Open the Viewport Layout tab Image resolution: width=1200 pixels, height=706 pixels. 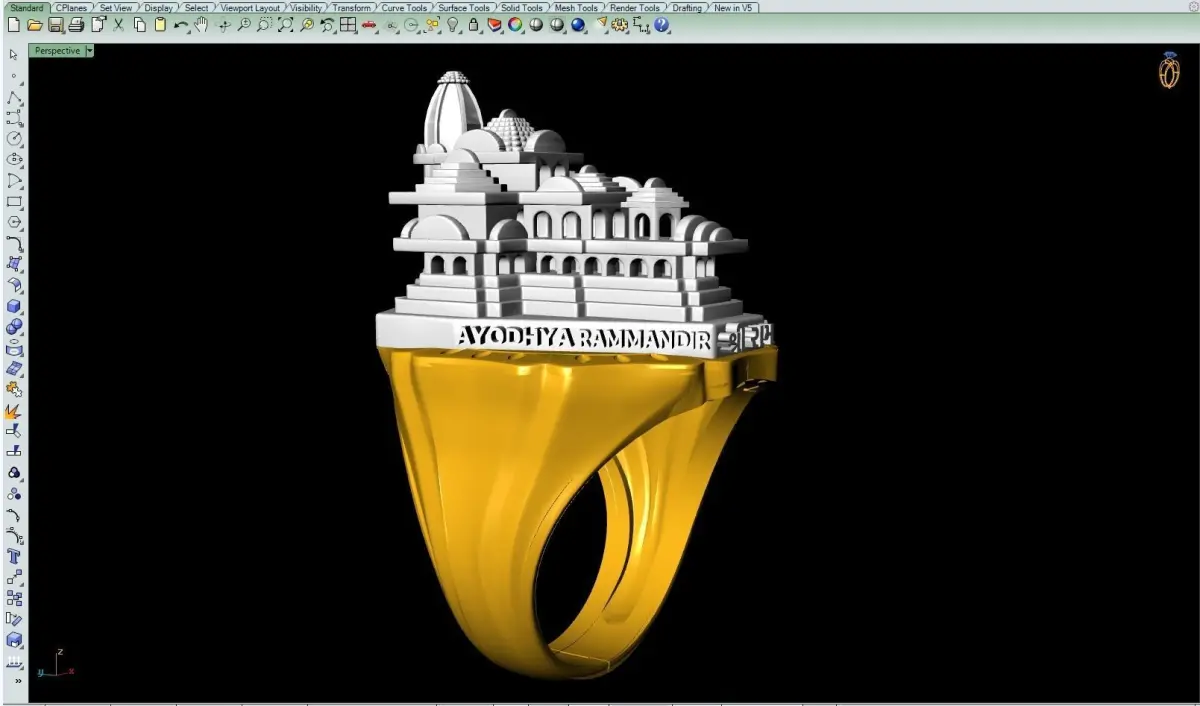[x=250, y=7]
